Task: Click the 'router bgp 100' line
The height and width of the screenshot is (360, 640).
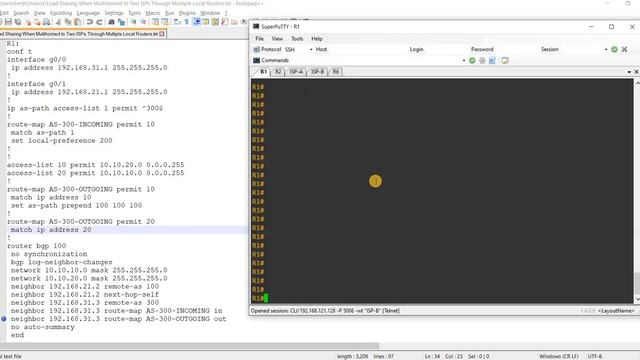Action: pos(36,246)
